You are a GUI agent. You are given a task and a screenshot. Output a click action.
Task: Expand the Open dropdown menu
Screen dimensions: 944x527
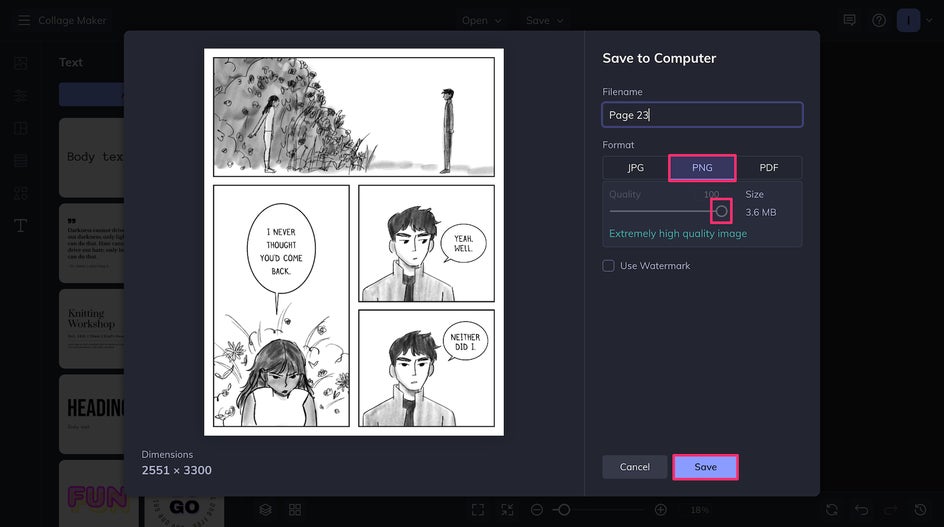482,20
